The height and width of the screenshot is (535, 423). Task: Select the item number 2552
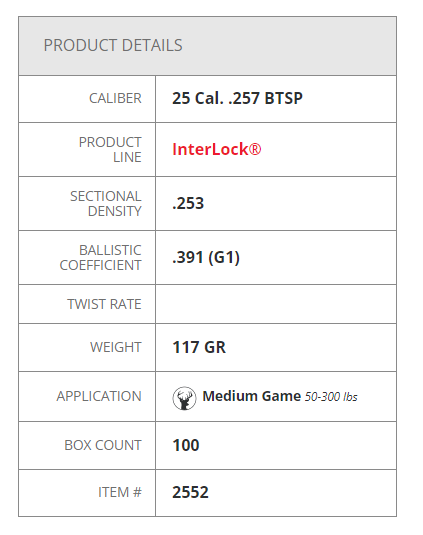coord(190,492)
